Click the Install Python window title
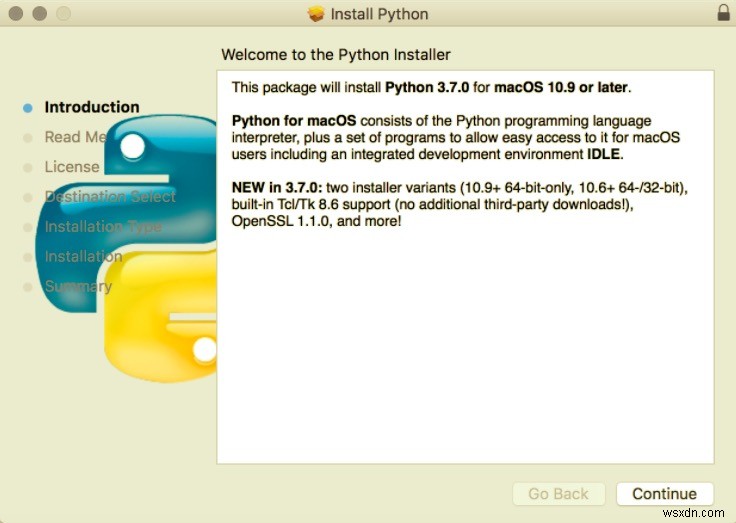Image resolution: width=736 pixels, height=523 pixels. point(379,14)
